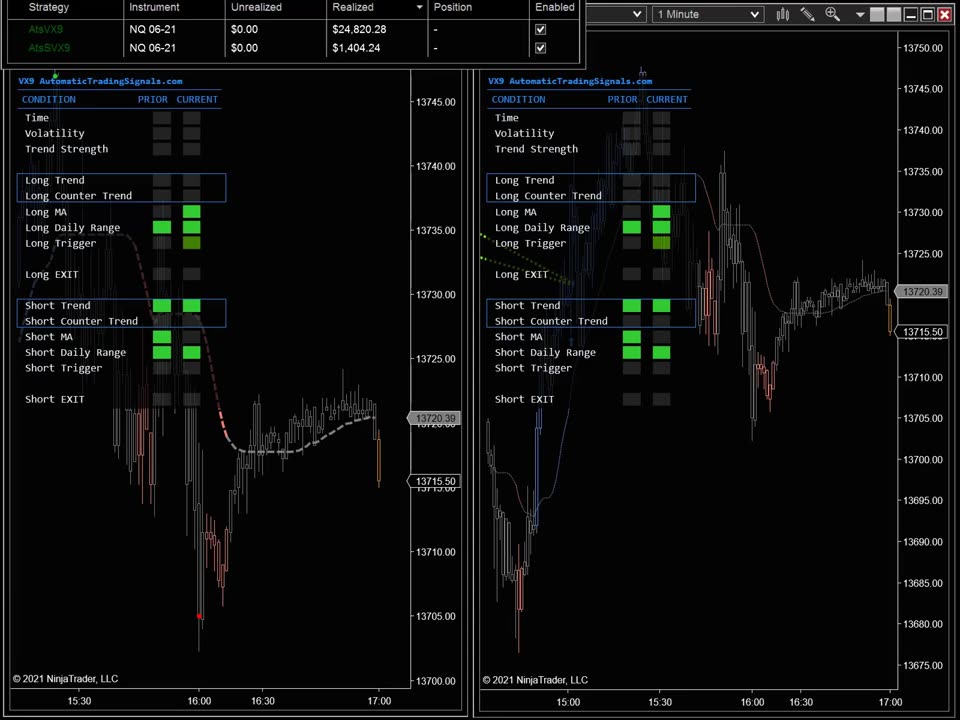Click the 17:00 time label on left chart
The height and width of the screenshot is (720, 960).
coord(379,701)
